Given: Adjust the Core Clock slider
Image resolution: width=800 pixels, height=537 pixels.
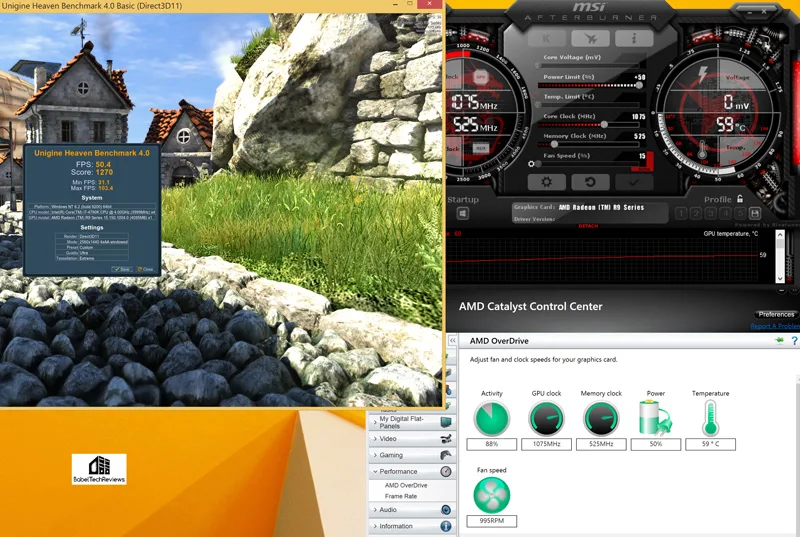Looking at the screenshot, I should click(604, 124).
